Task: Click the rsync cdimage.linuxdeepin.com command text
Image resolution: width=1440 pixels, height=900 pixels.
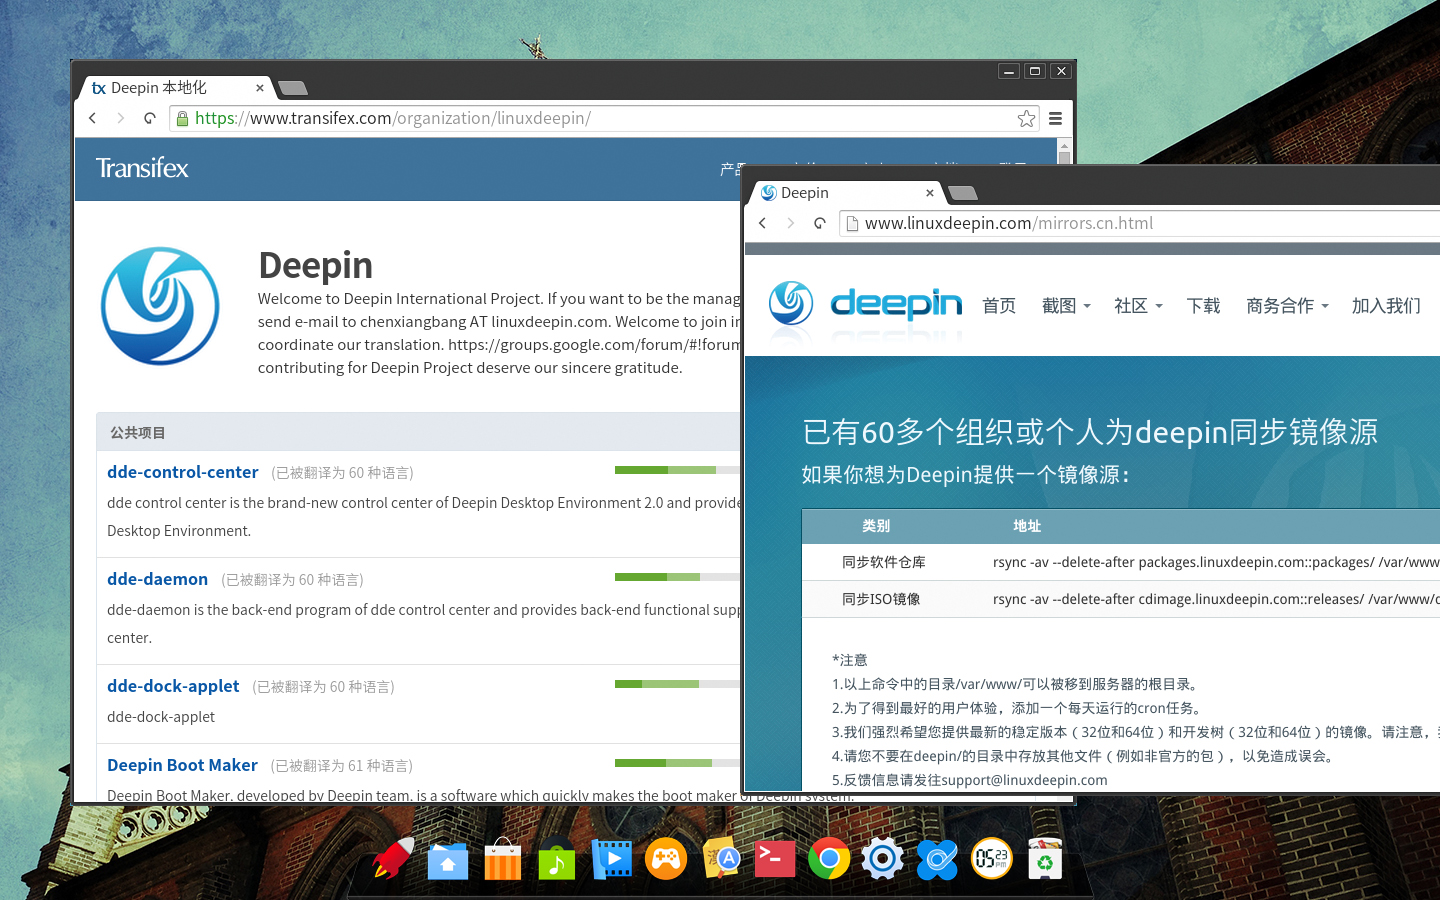Action: point(1216,599)
